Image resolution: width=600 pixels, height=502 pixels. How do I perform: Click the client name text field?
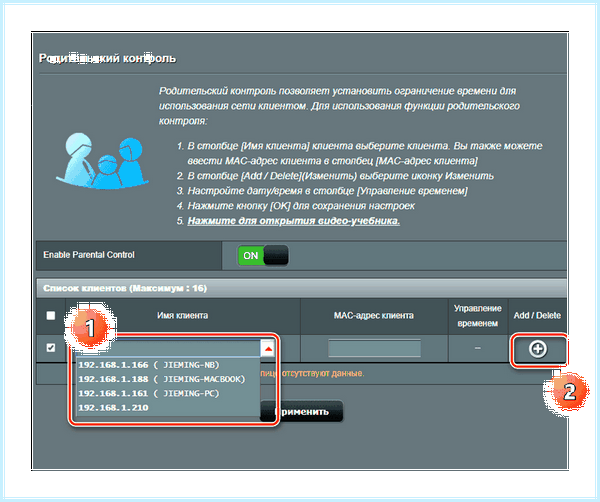click(x=168, y=349)
